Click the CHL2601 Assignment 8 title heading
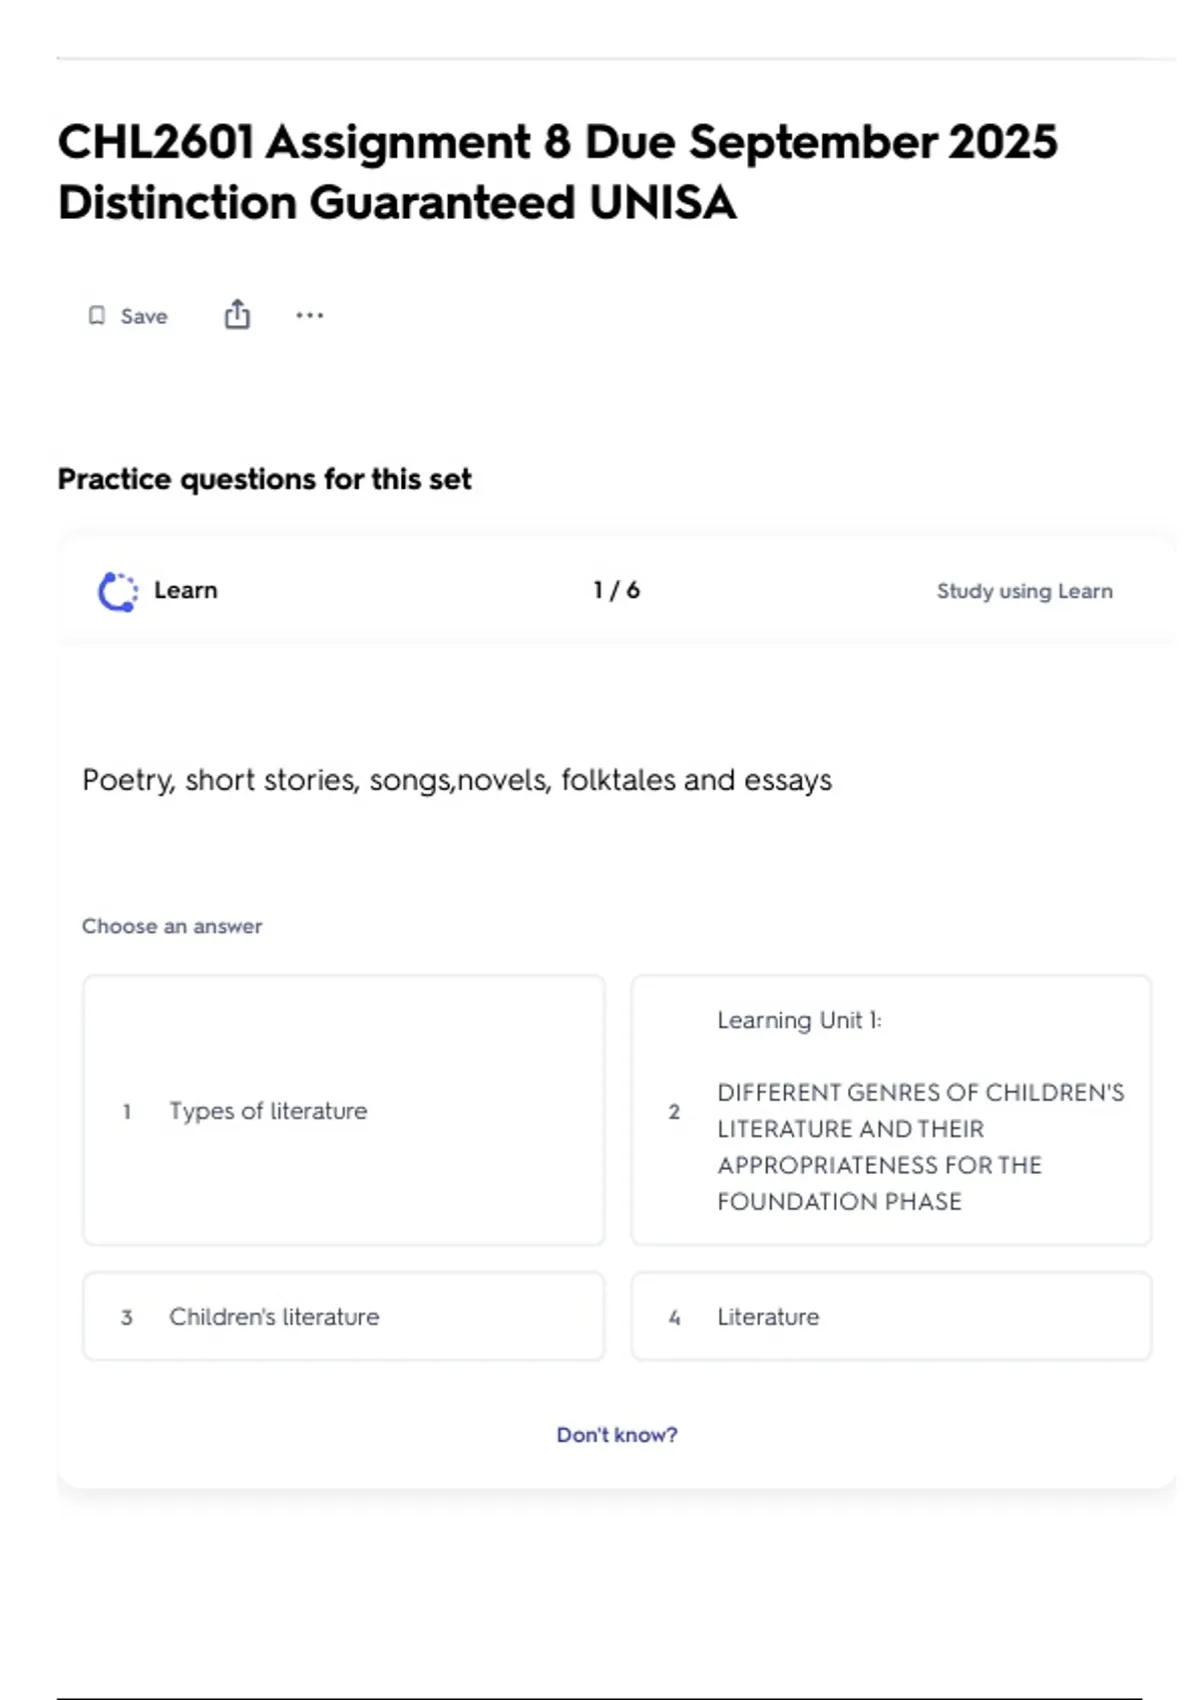 click(557, 172)
